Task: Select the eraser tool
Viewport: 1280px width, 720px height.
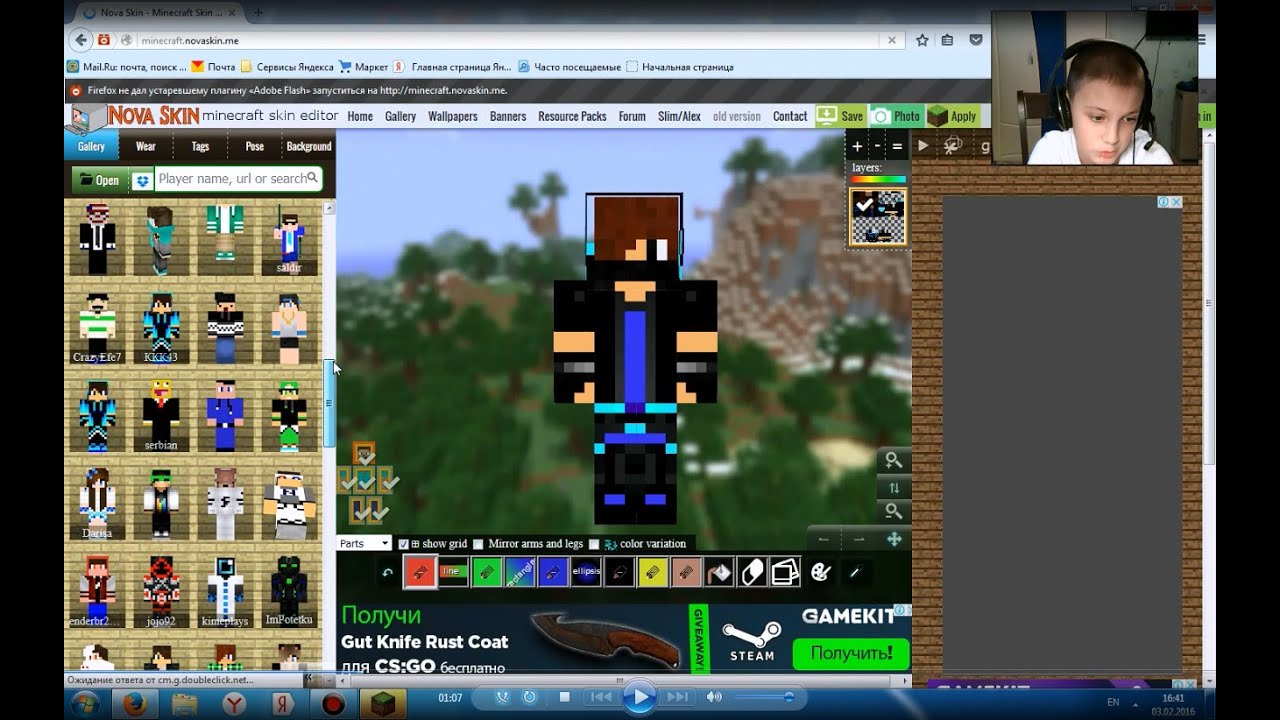Action: [752, 572]
